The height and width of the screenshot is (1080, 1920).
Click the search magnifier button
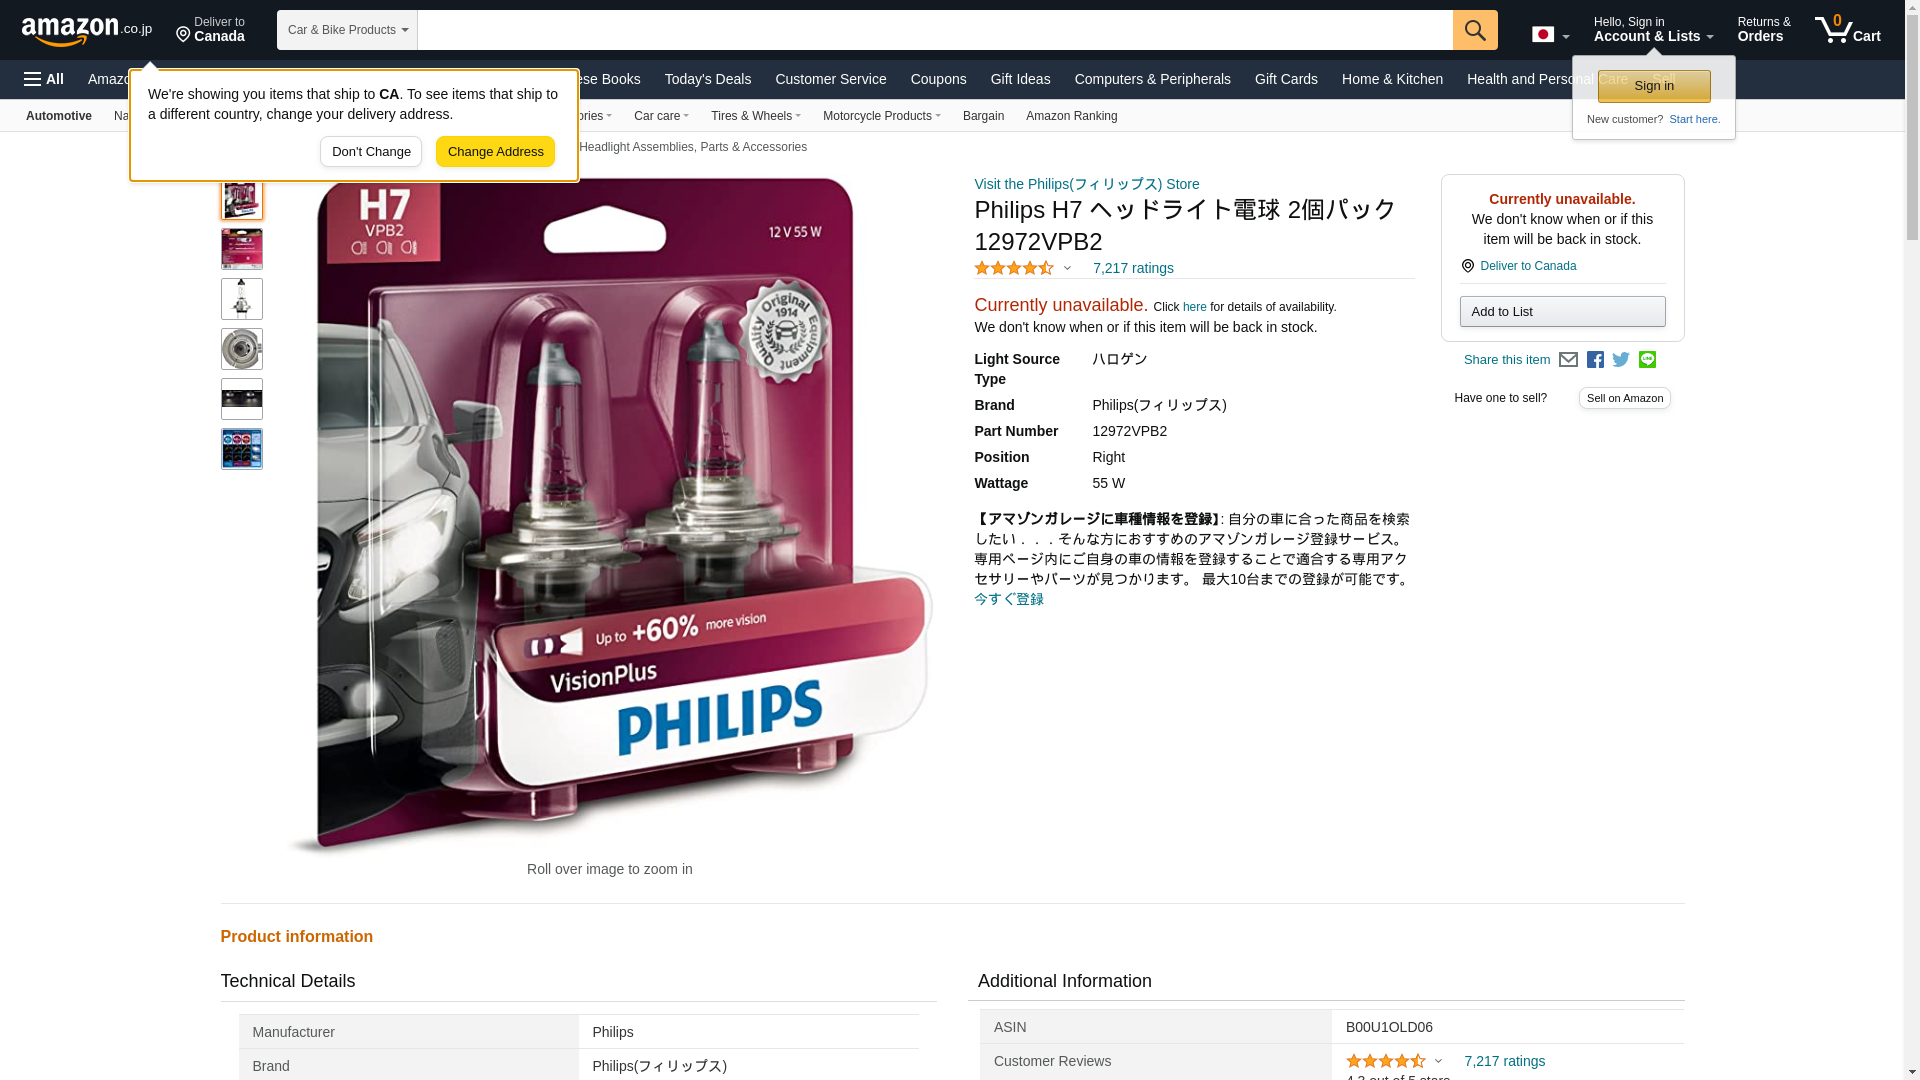[1475, 30]
